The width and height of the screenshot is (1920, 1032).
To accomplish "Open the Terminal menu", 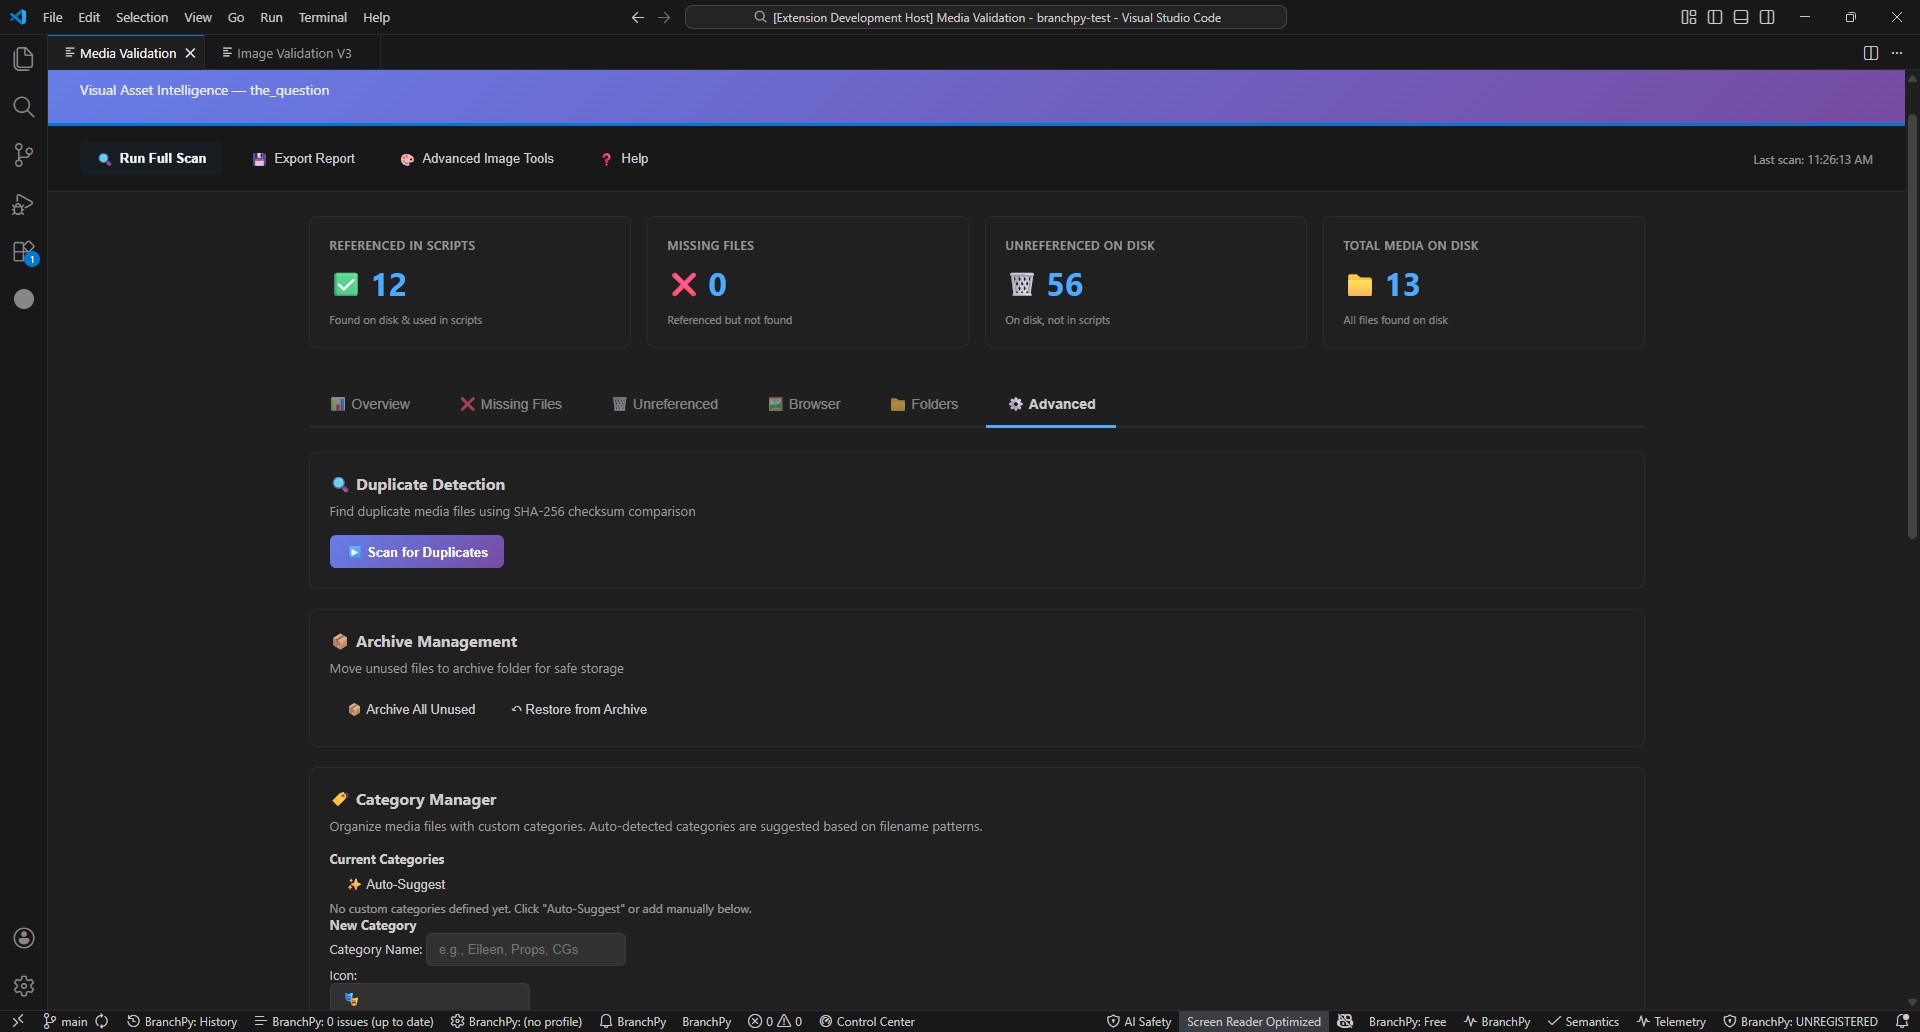I will [x=322, y=17].
